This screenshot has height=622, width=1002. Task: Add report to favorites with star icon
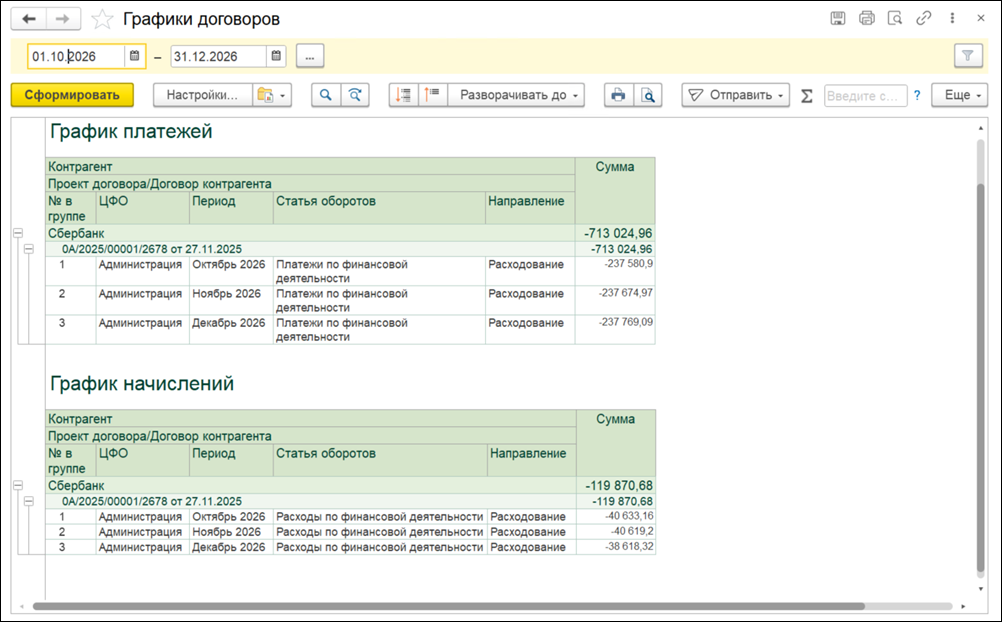pyautogui.click(x=102, y=19)
